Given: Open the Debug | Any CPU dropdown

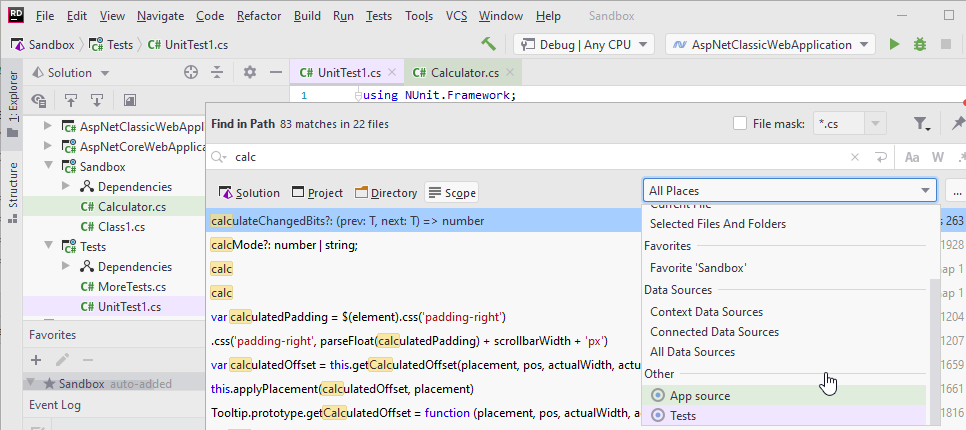Looking at the screenshot, I should (584, 44).
